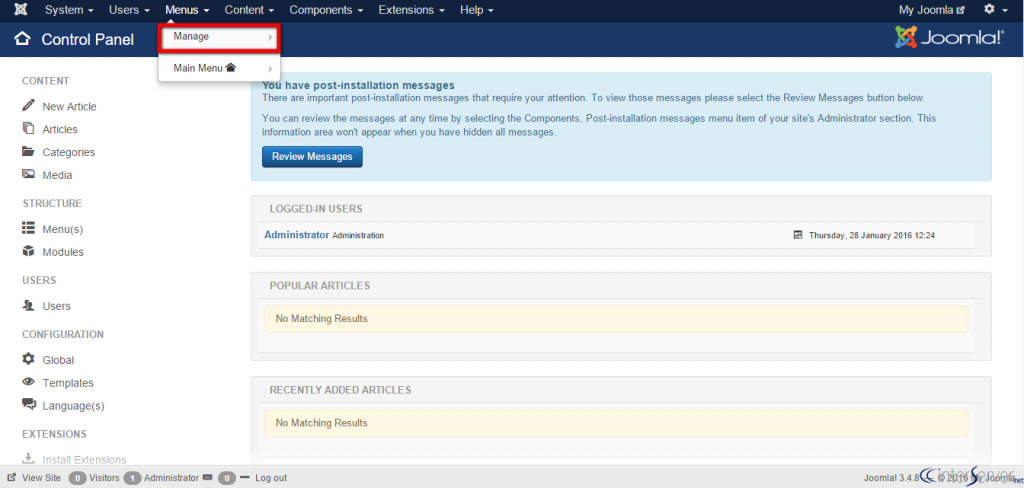Click the Articles stack icon
The height and width of the screenshot is (488, 1024).
point(28,128)
